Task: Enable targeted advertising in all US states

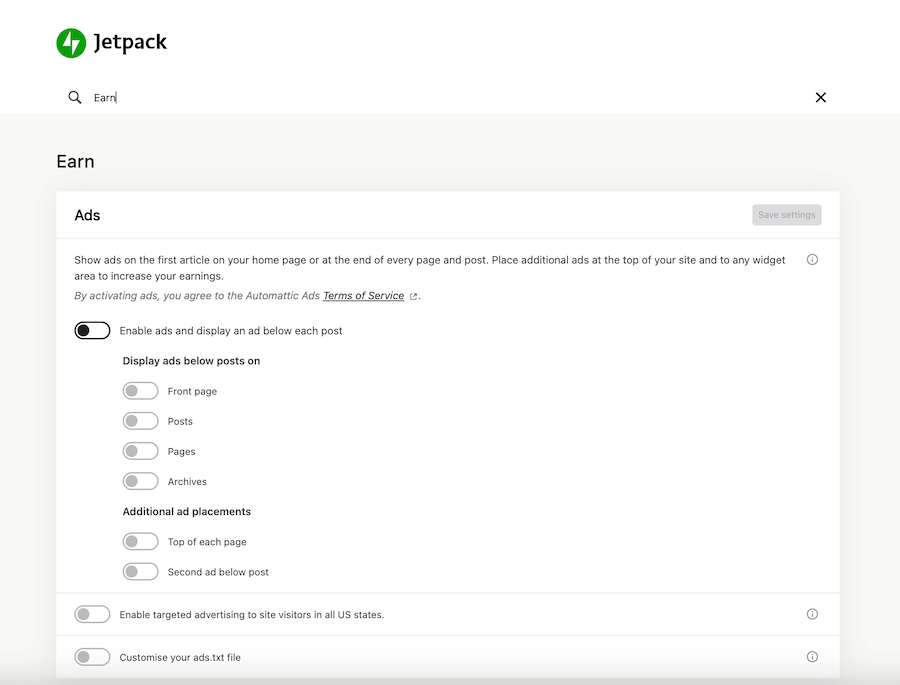Action: pos(92,614)
